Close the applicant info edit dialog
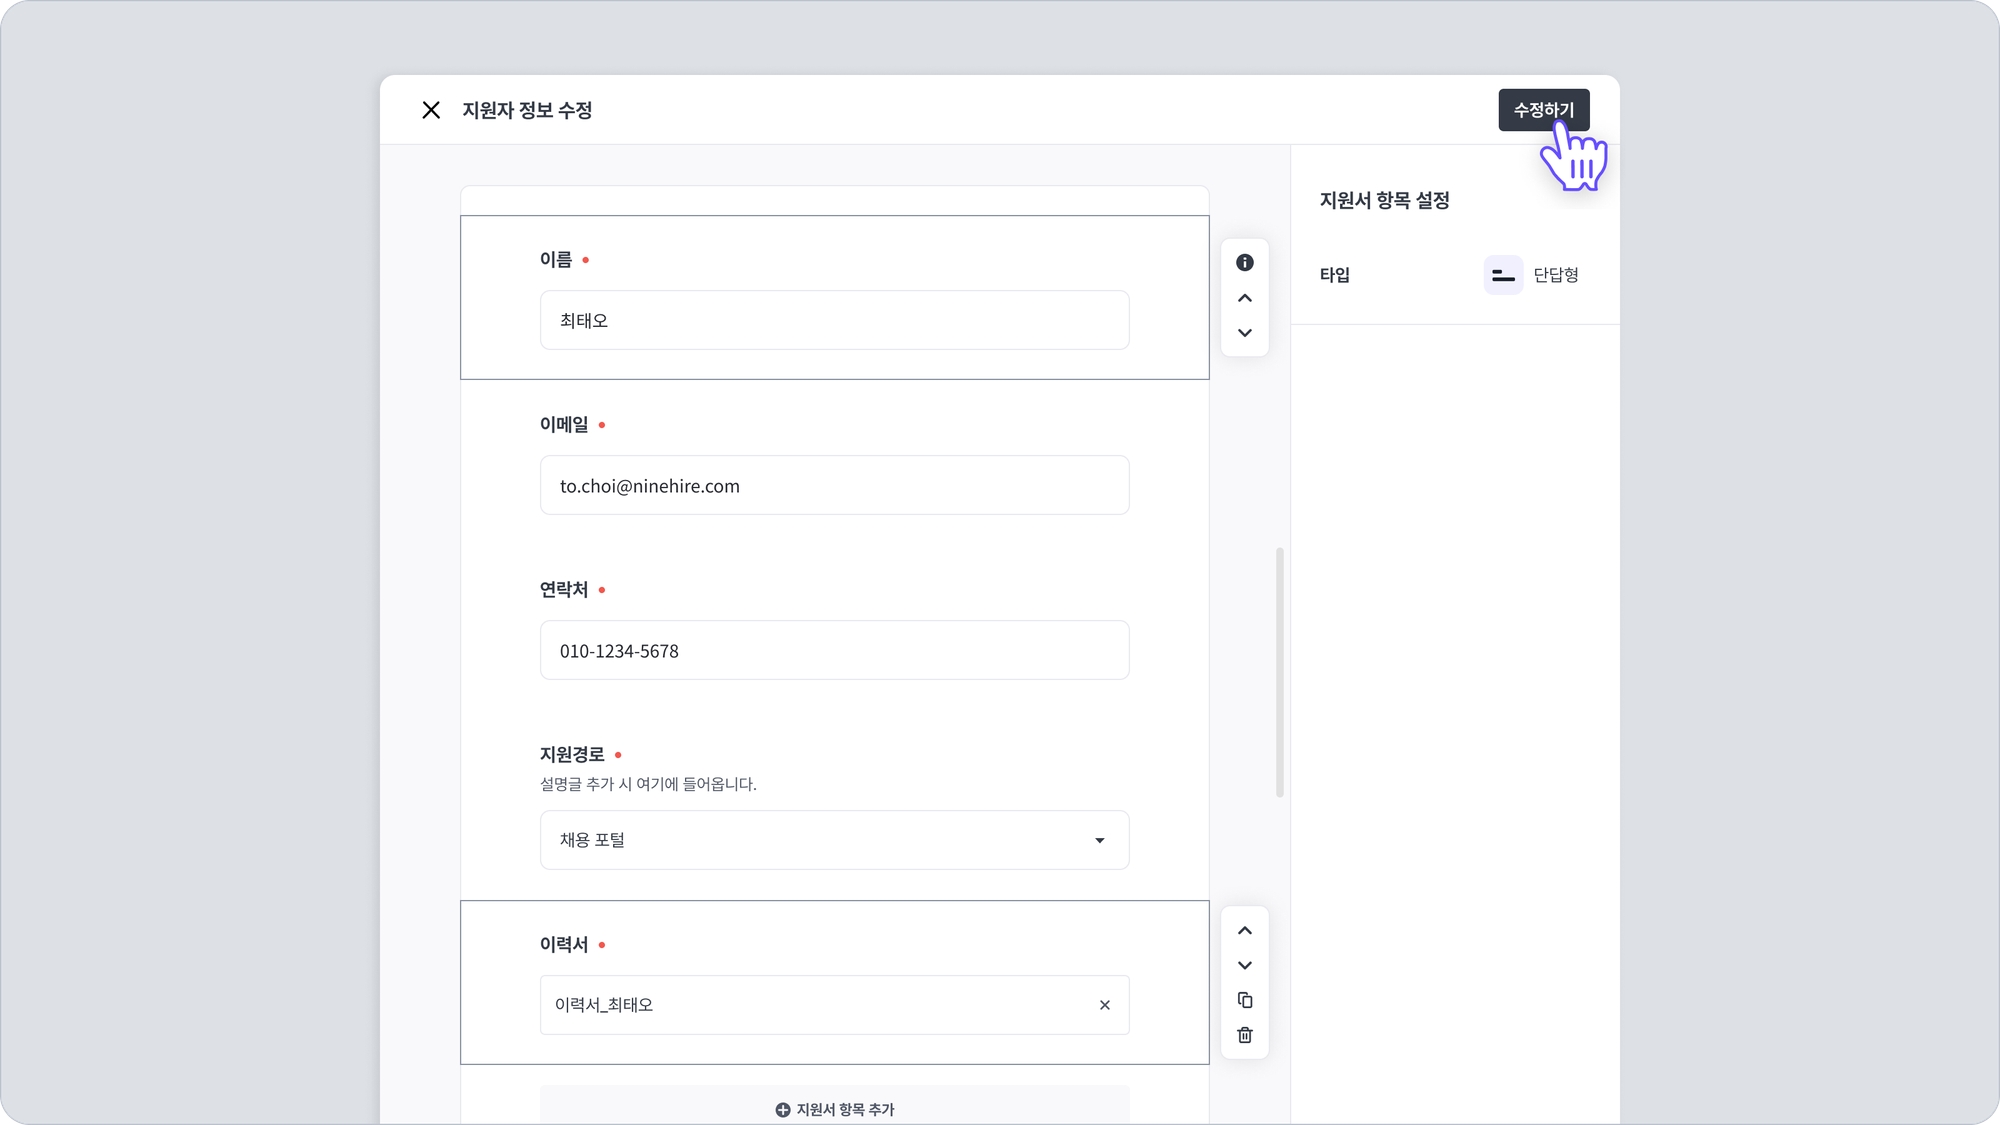The image size is (2000, 1125). (431, 110)
